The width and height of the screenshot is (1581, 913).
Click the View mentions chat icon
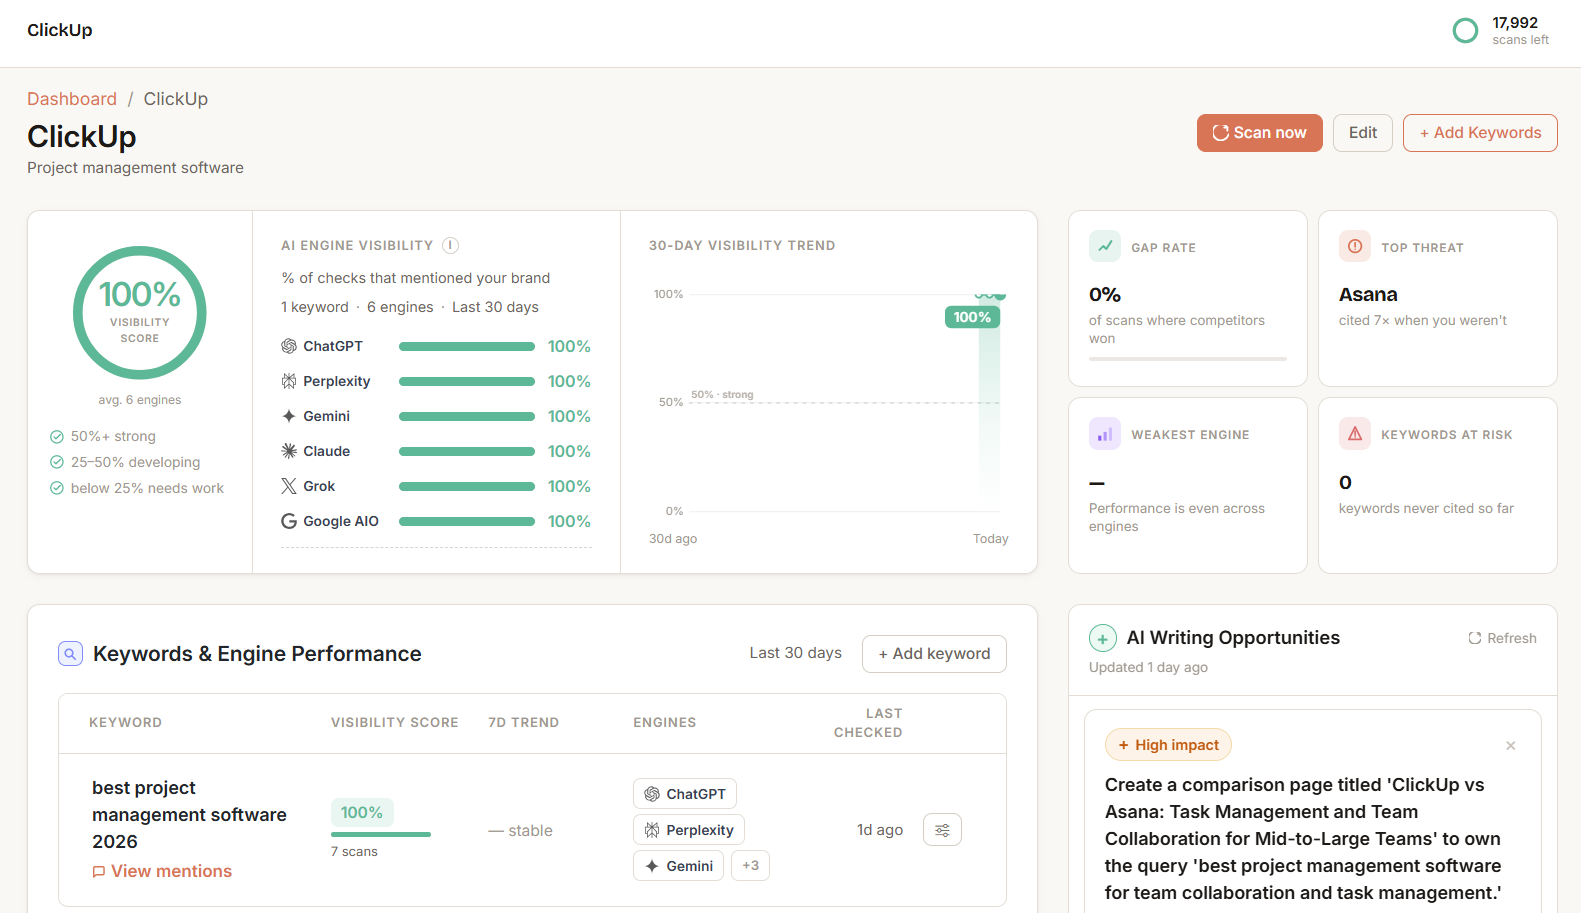tap(99, 872)
